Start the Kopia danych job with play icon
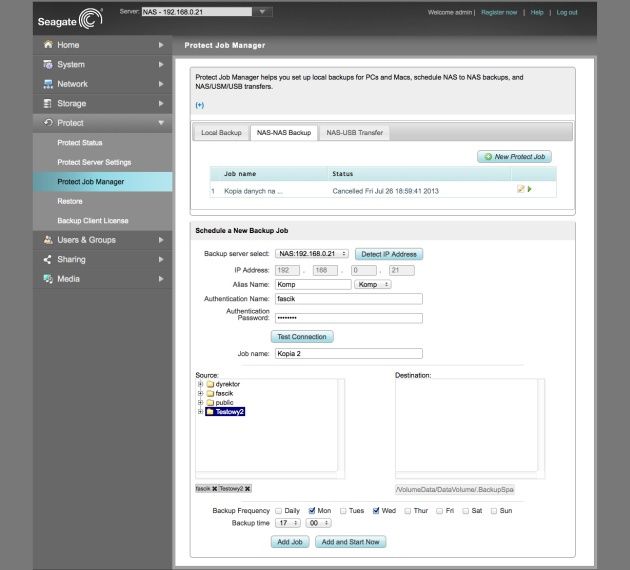Viewport: 630px width, 570px height. tap(530, 189)
